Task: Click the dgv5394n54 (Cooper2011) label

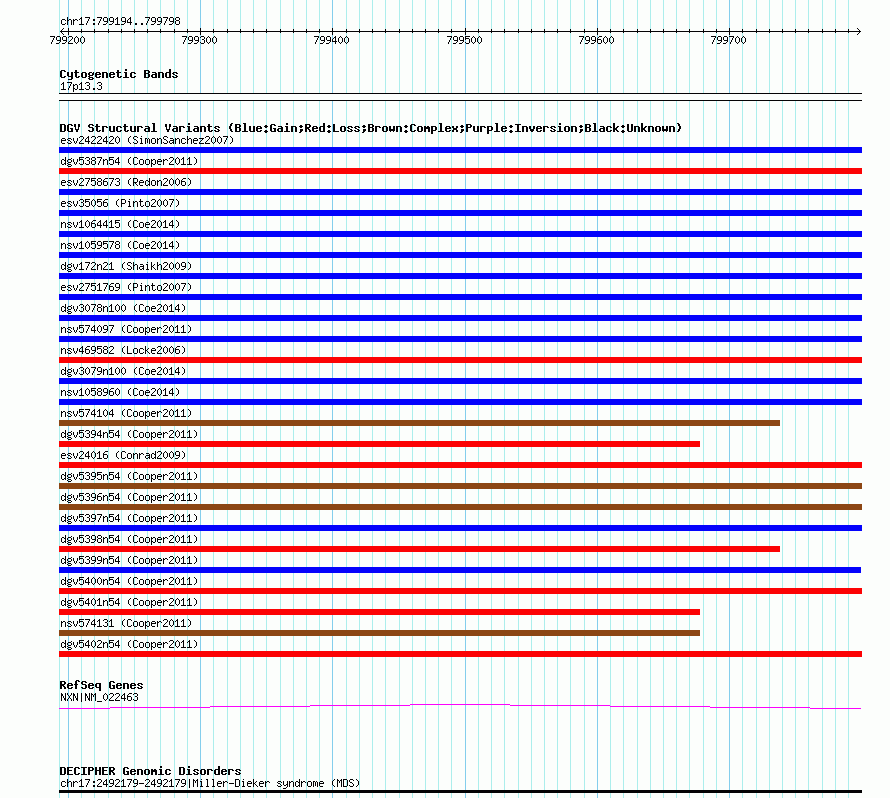Action: tap(129, 434)
